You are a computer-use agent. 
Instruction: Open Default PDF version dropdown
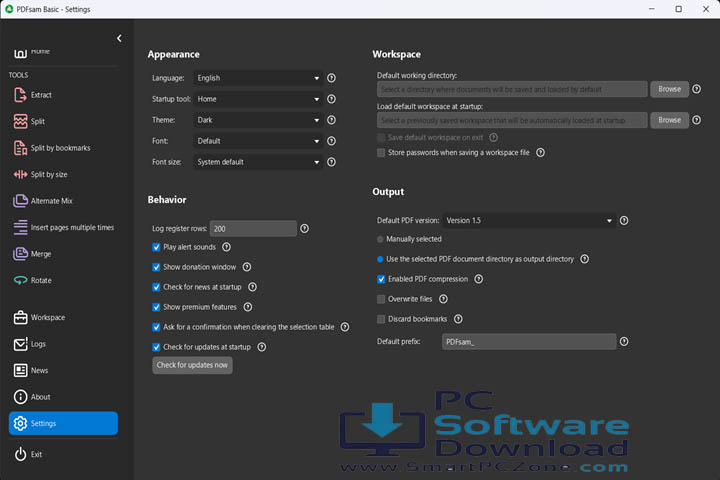tap(529, 220)
